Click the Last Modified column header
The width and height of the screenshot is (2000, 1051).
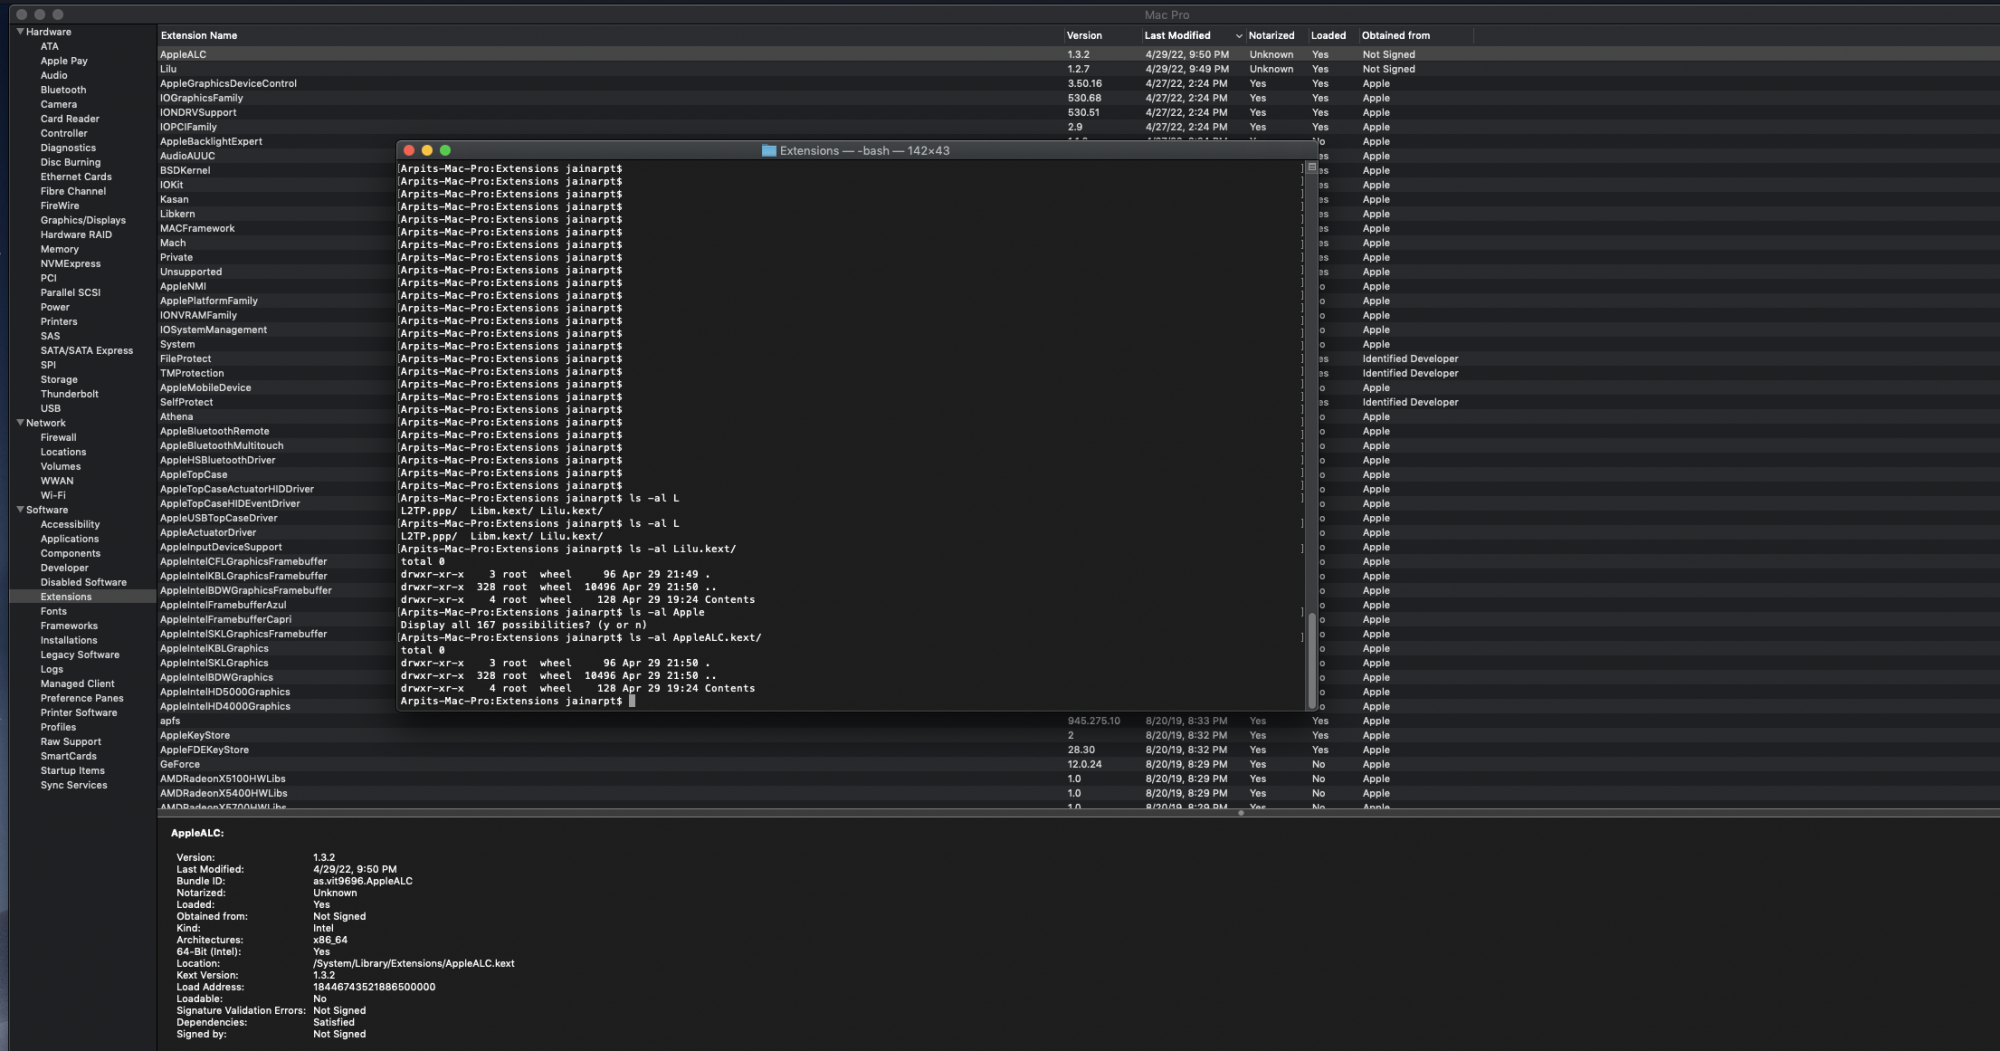(x=1177, y=36)
